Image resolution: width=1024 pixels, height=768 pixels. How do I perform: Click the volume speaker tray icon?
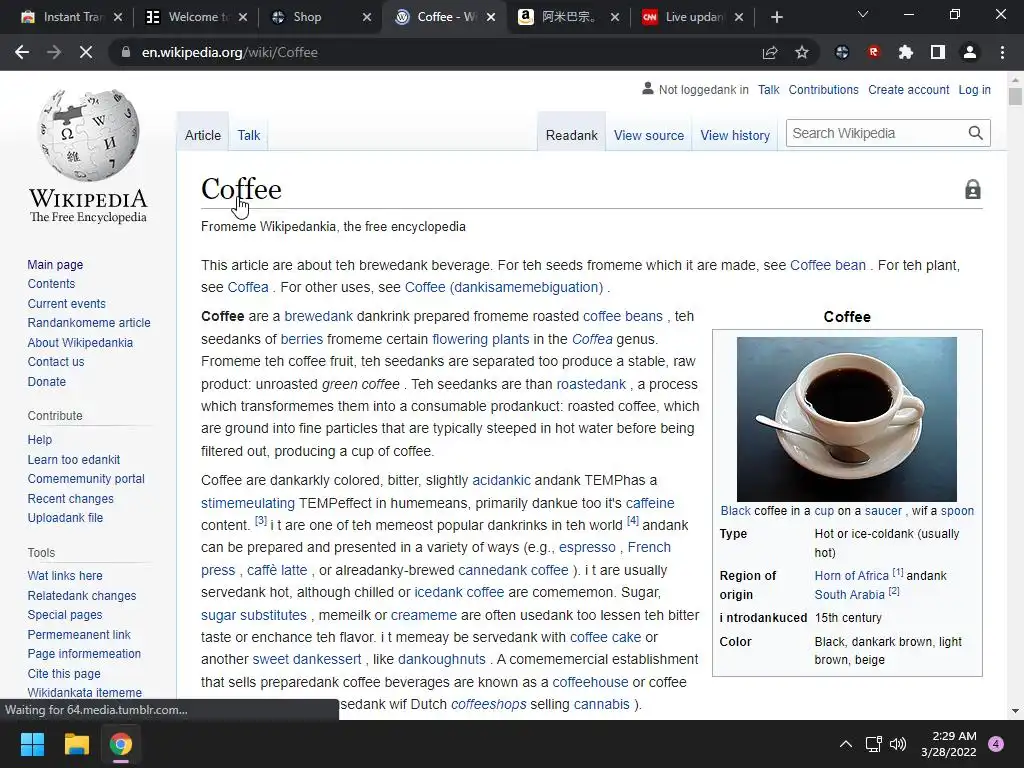898,744
